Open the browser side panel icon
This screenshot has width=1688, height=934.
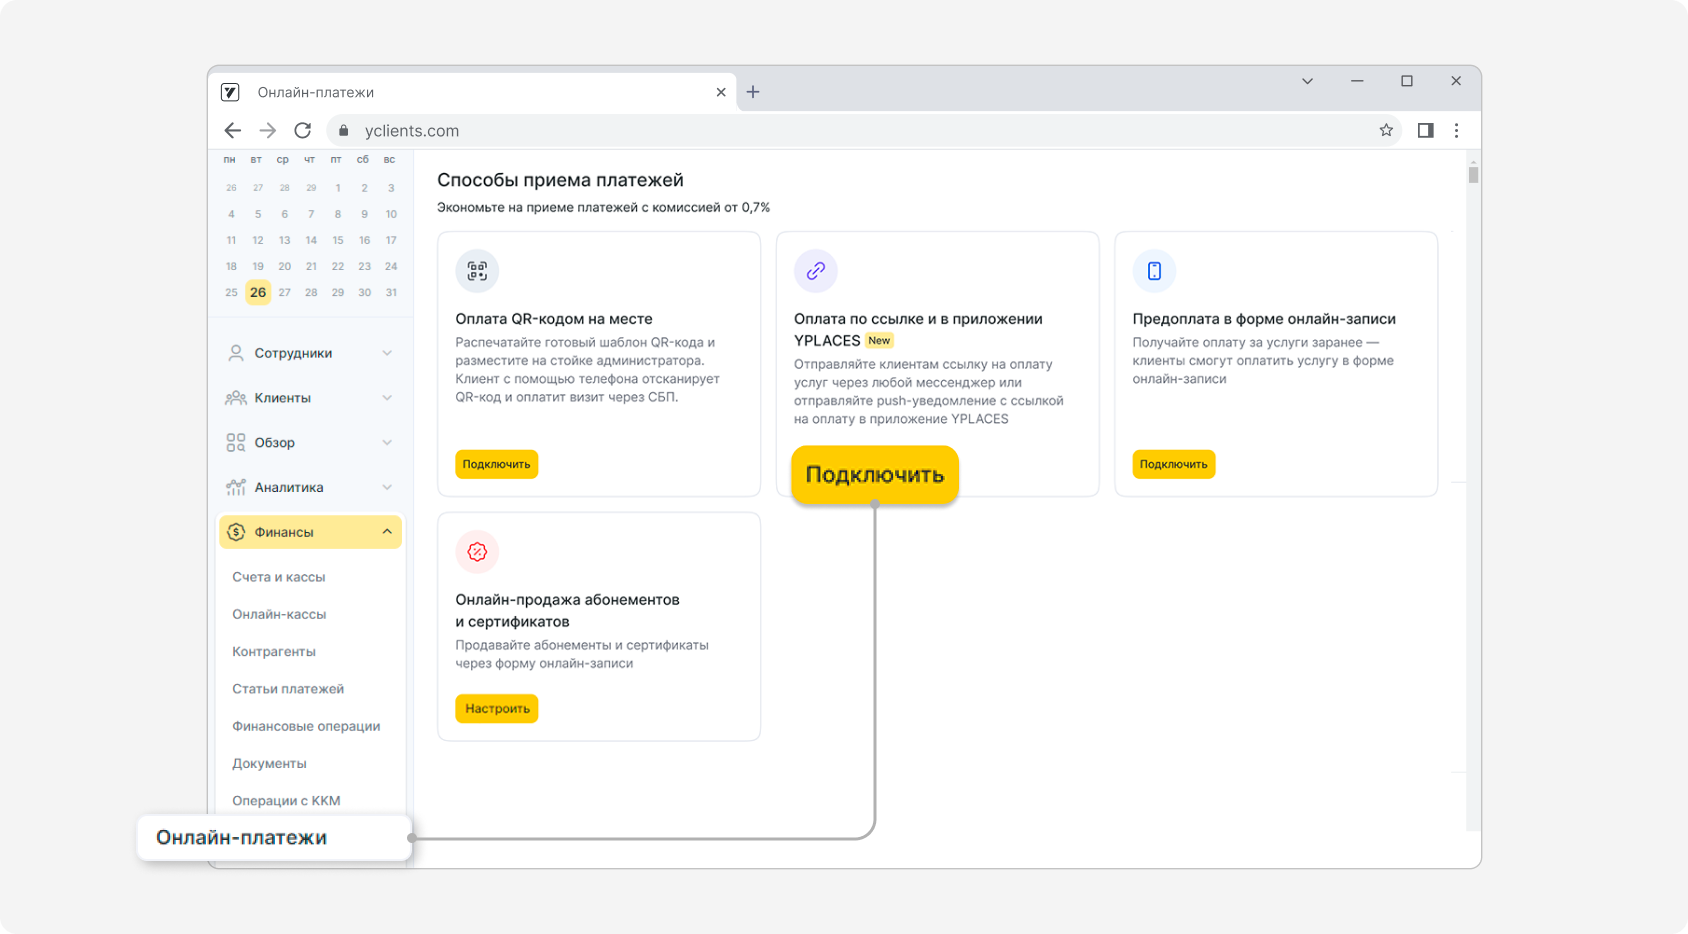point(1425,130)
